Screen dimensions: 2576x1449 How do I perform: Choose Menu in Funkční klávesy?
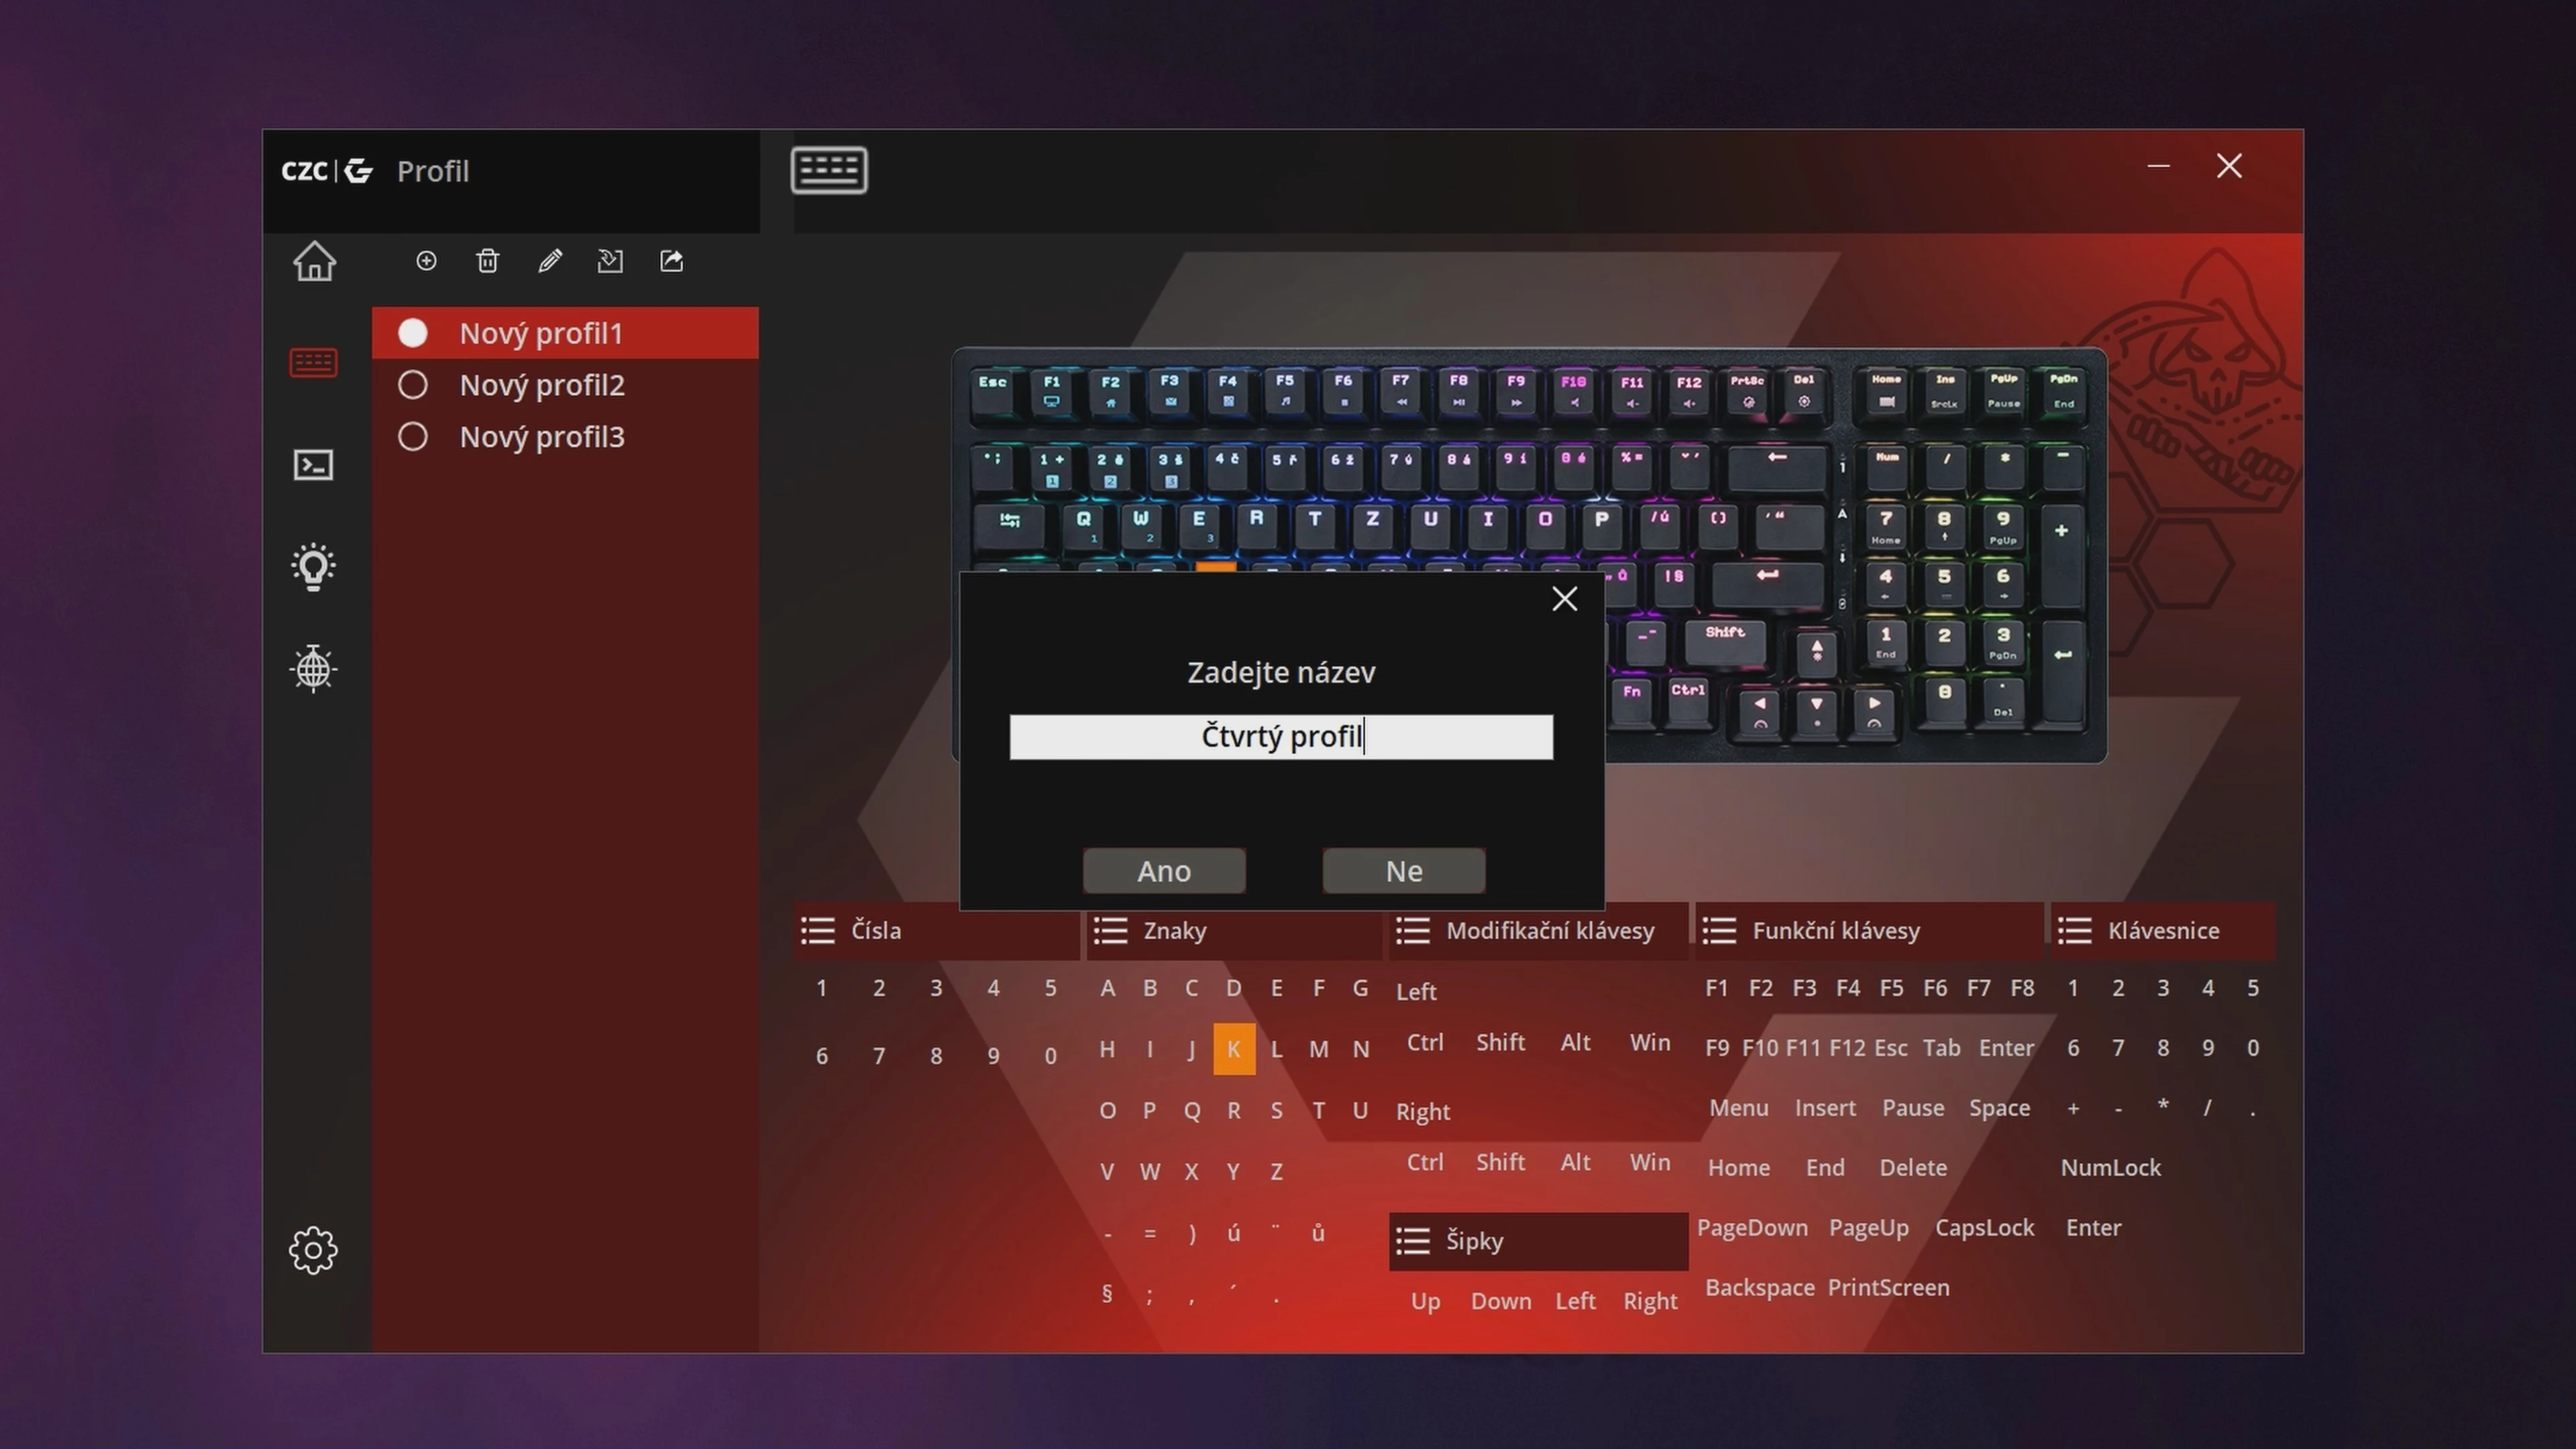tap(1738, 1108)
